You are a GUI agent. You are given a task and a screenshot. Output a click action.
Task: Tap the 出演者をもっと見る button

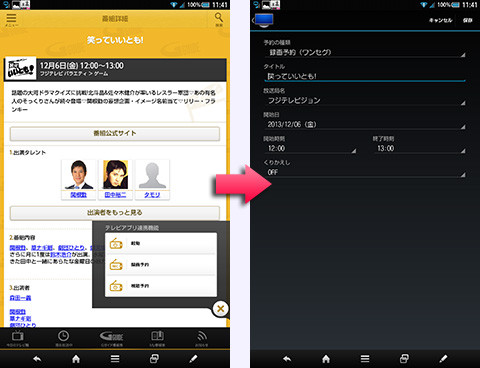coord(115,213)
